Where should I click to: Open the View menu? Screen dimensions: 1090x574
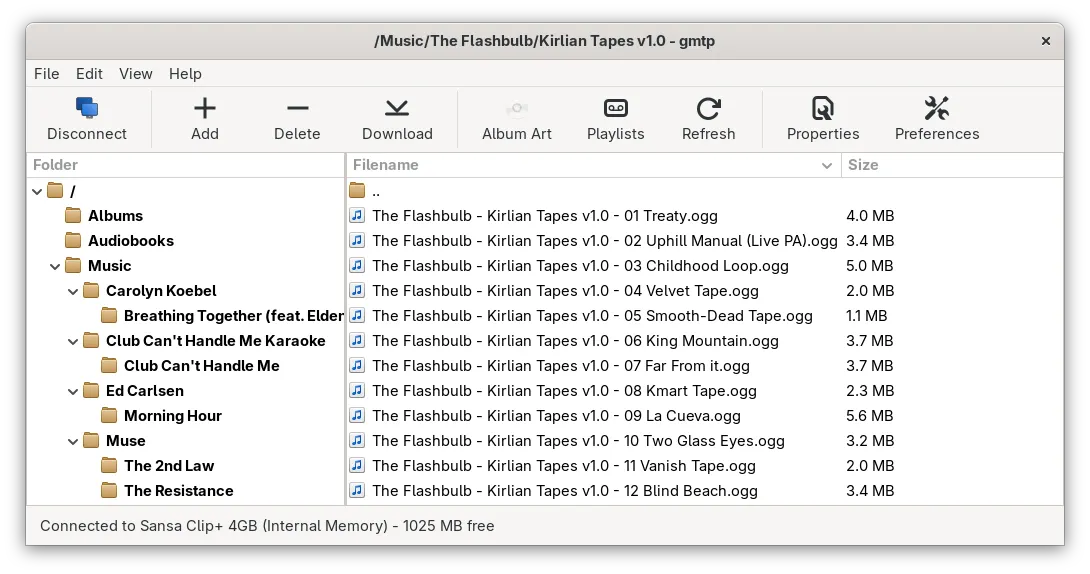(136, 74)
